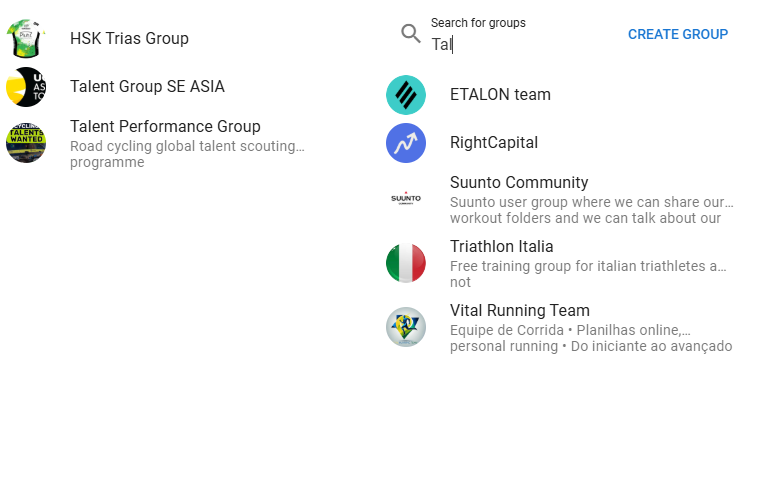The width and height of the screenshot is (772, 502).
Task: Open the Talent Group SE ASIA avatar
Action: [x=26, y=87]
